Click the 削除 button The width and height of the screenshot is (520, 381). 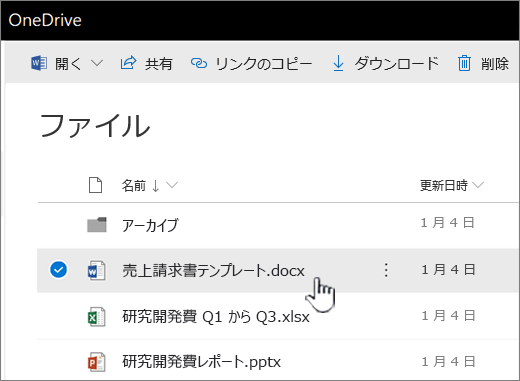point(495,64)
